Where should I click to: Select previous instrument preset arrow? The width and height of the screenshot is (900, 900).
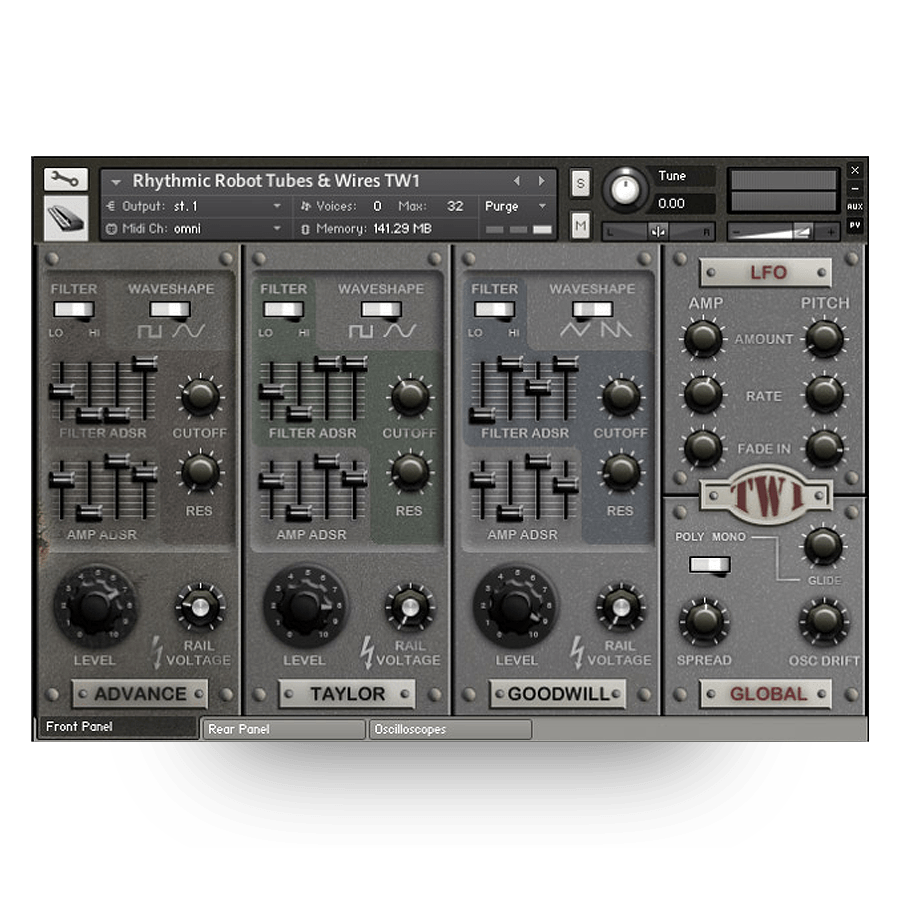517,181
